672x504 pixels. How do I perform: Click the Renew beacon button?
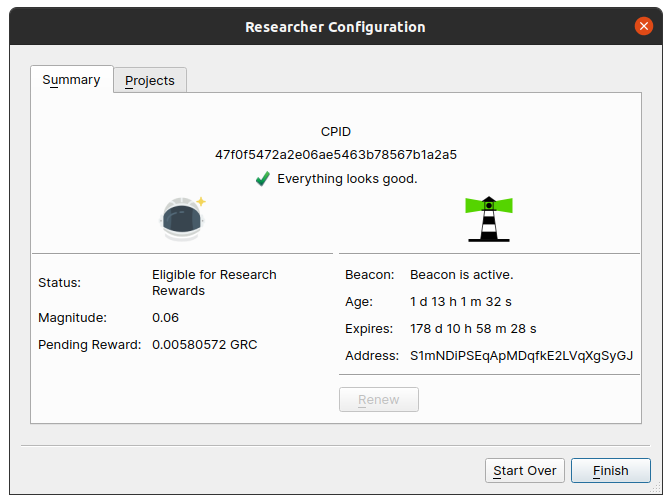pyautogui.click(x=379, y=399)
